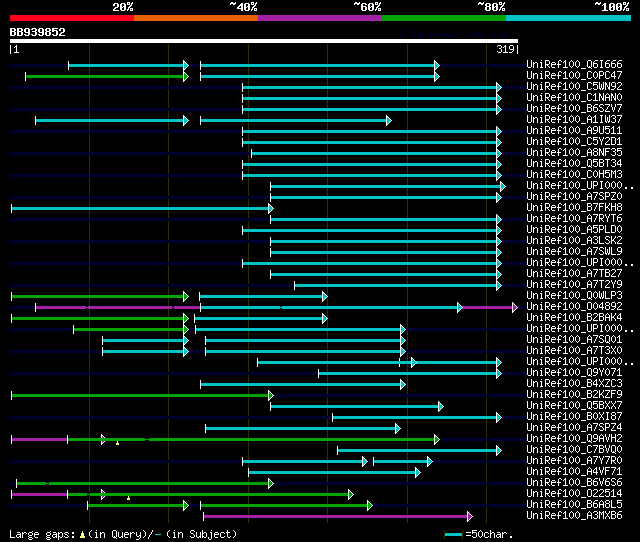Click the red 20% legend segment
The width and height of the screenshot is (640, 542).
(x=72, y=18)
